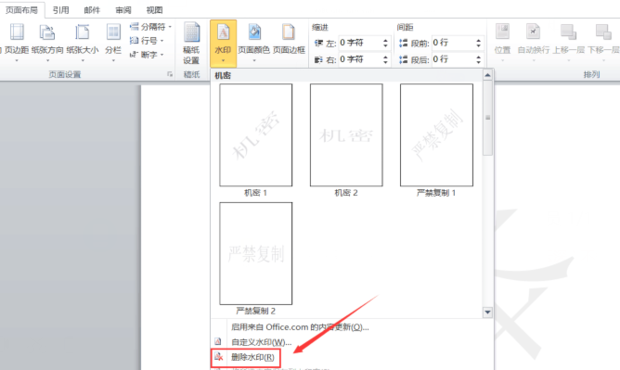The height and width of the screenshot is (370, 620).
Task: Click the 下移一层 send backward button
Action: click(x=603, y=43)
